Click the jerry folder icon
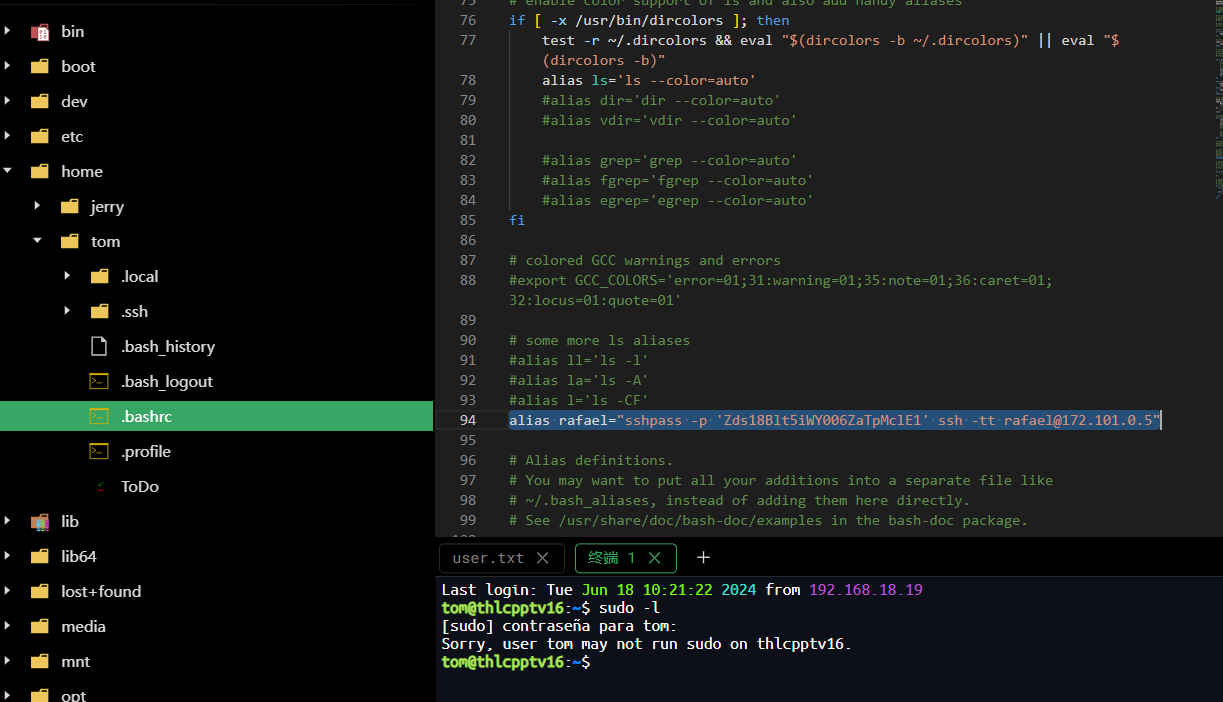Image resolution: width=1223 pixels, height=702 pixels. point(70,207)
